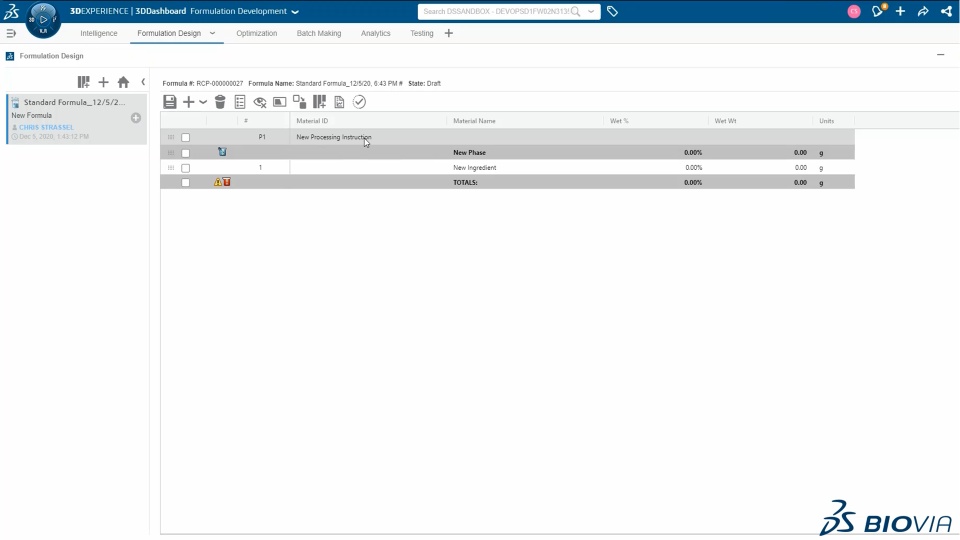Click the trash can delete icon
Image resolution: width=960 pixels, height=540 pixels.
click(220, 102)
